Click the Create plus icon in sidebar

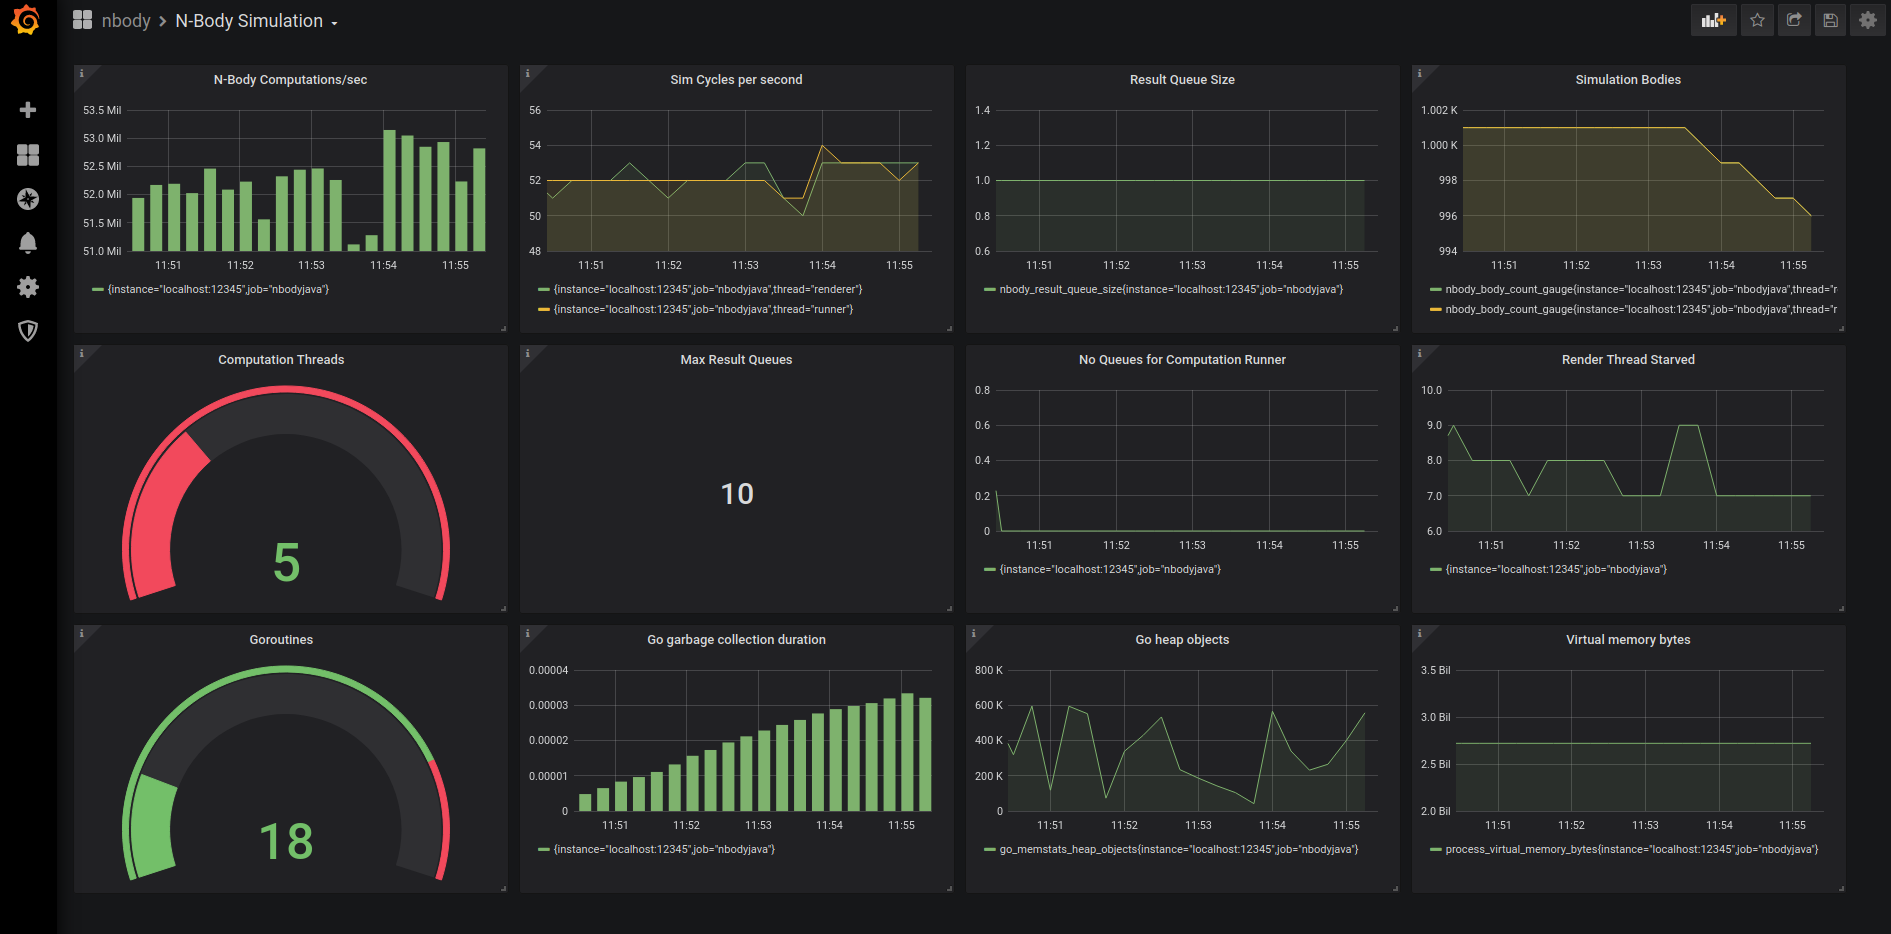(28, 110)
